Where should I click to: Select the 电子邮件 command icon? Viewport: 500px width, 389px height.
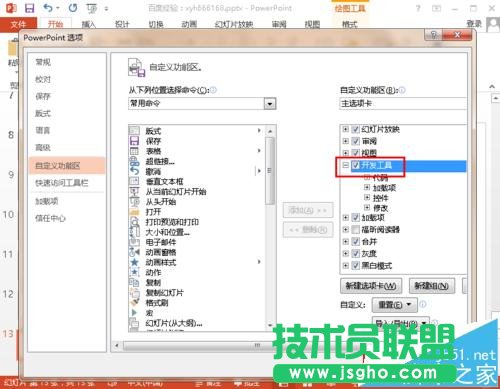coord(134,242)
